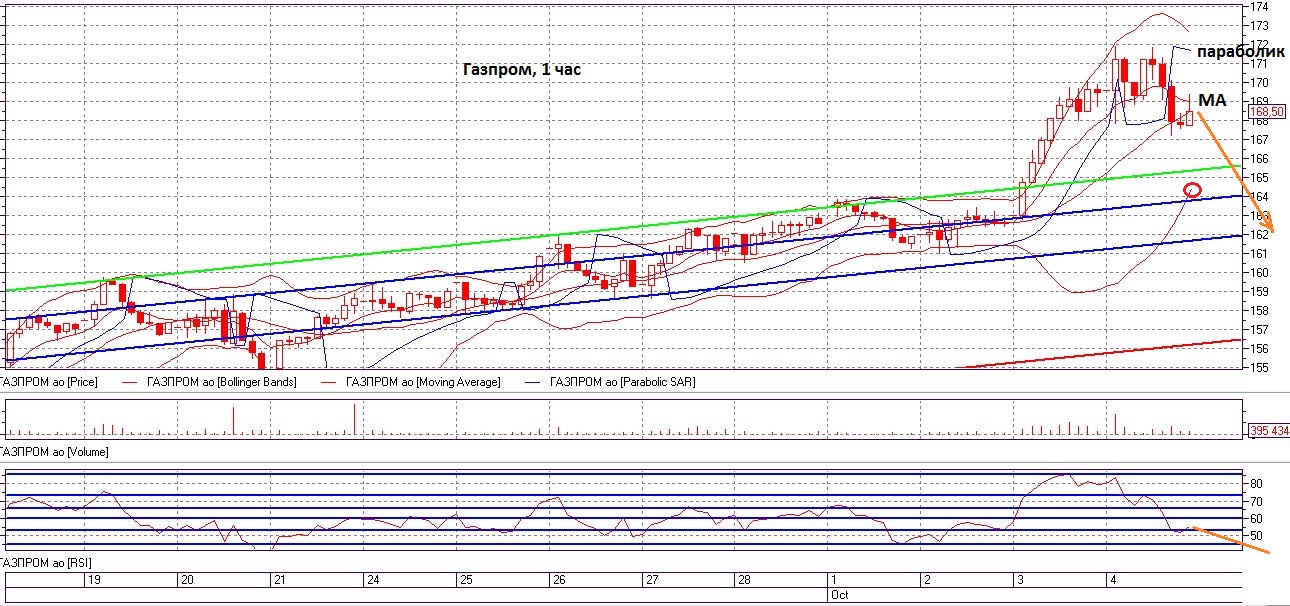
Task: Click date label 25 on time axis
Action: point(465,580)
